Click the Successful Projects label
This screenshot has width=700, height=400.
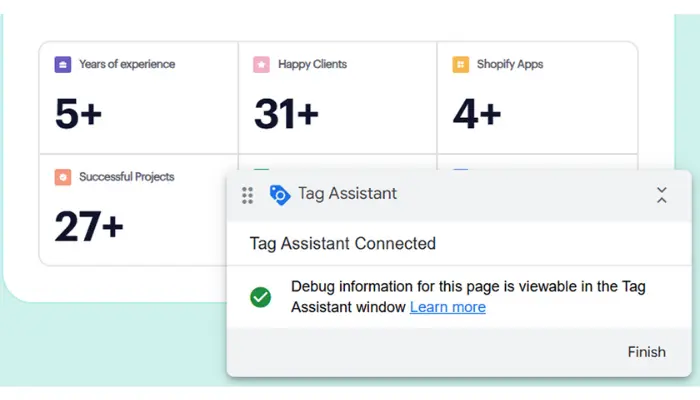tap(127, 177)
